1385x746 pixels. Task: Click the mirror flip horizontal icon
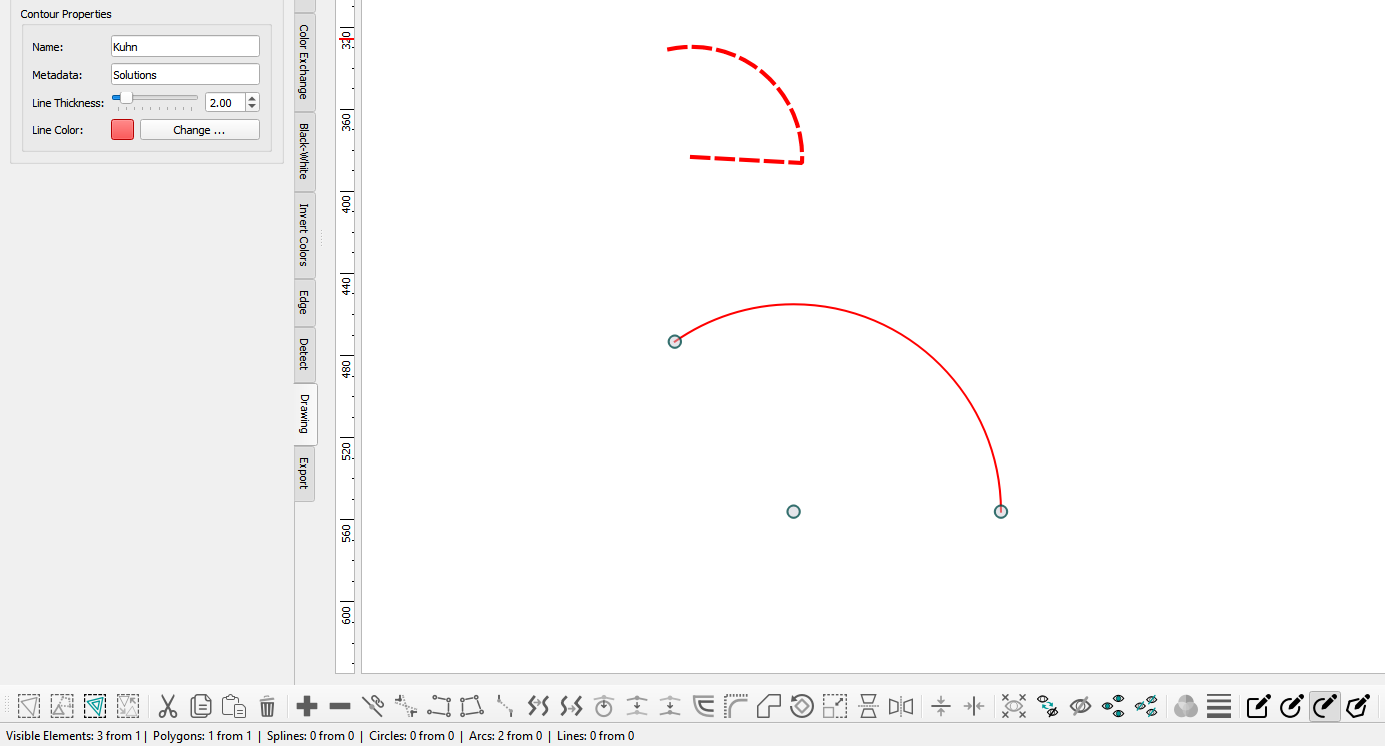(901, 707)
